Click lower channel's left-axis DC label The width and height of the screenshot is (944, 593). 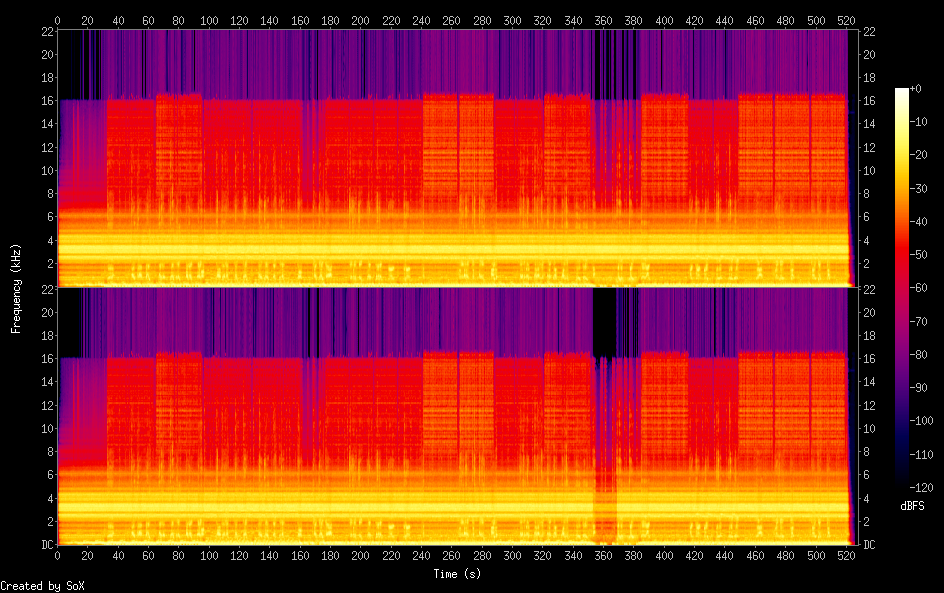[x=46, y=545]
